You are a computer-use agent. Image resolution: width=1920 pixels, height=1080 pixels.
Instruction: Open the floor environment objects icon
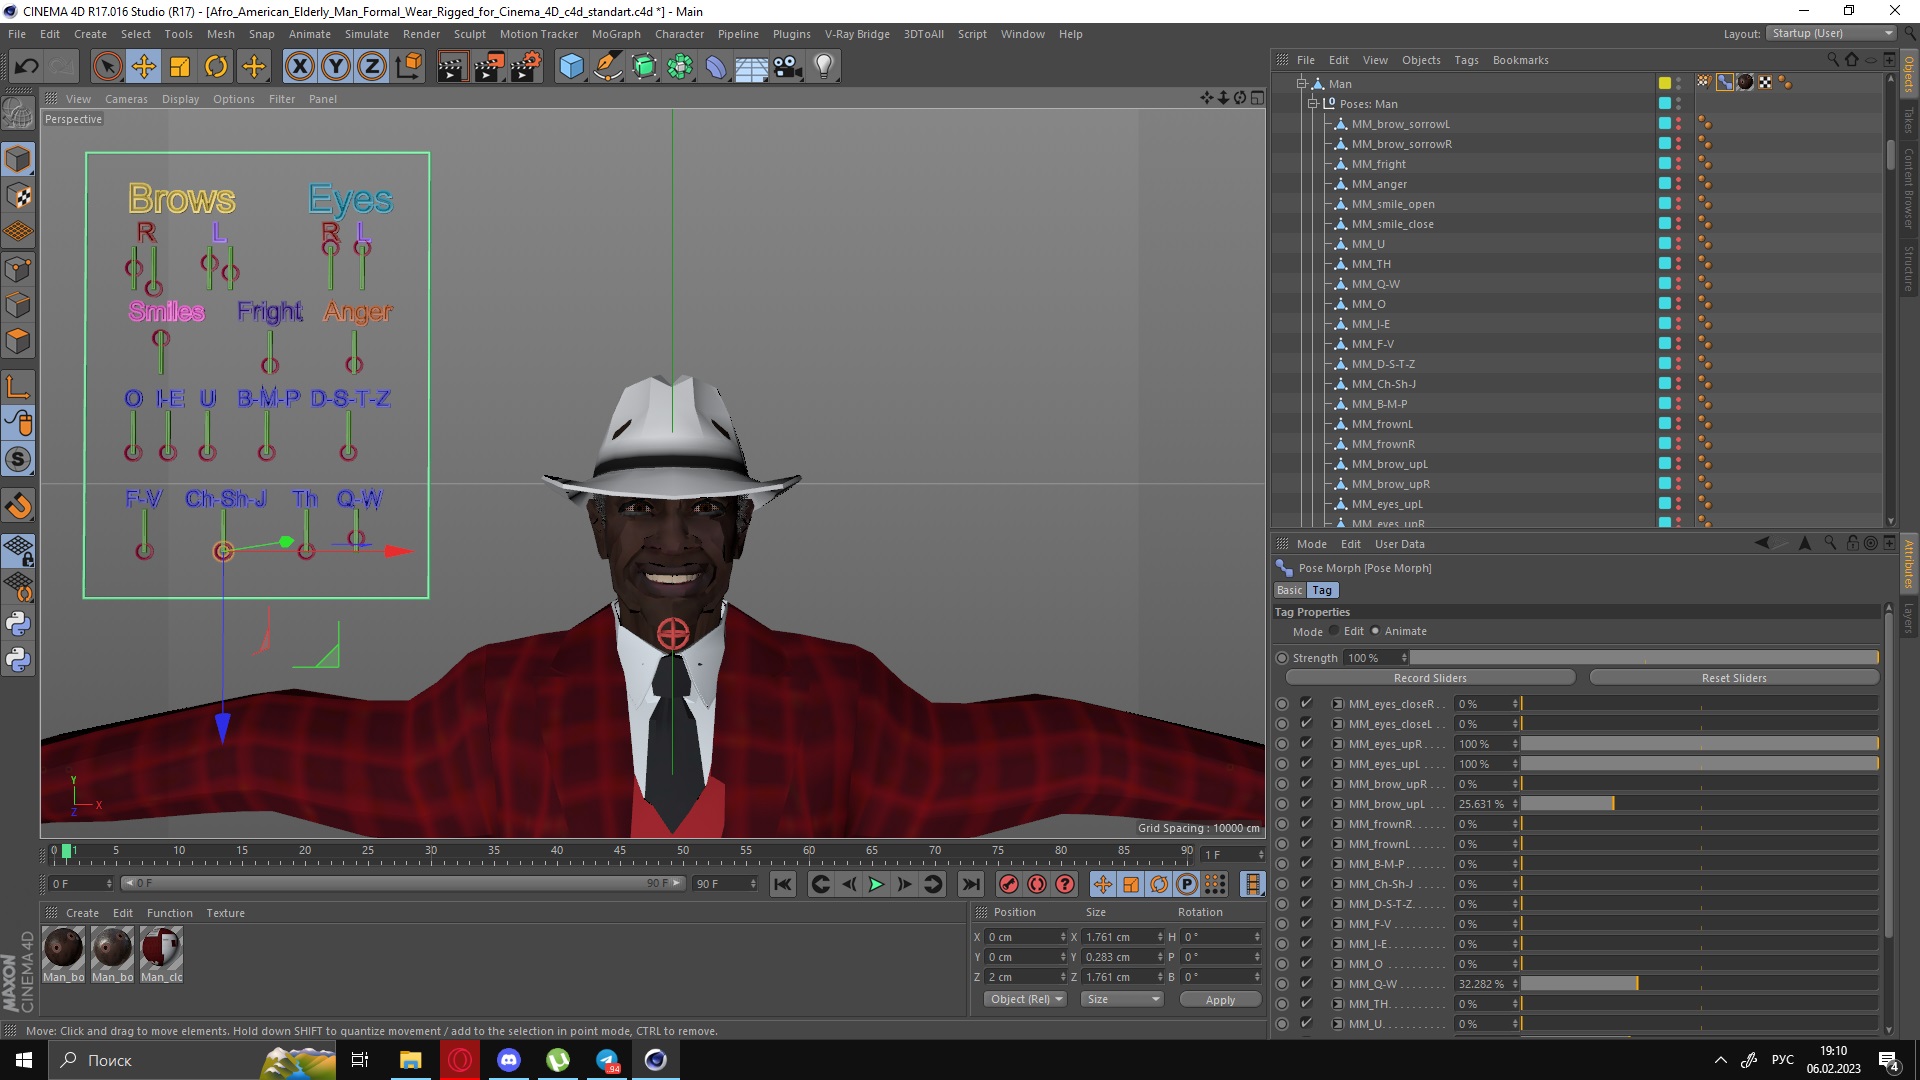[752, 67]
